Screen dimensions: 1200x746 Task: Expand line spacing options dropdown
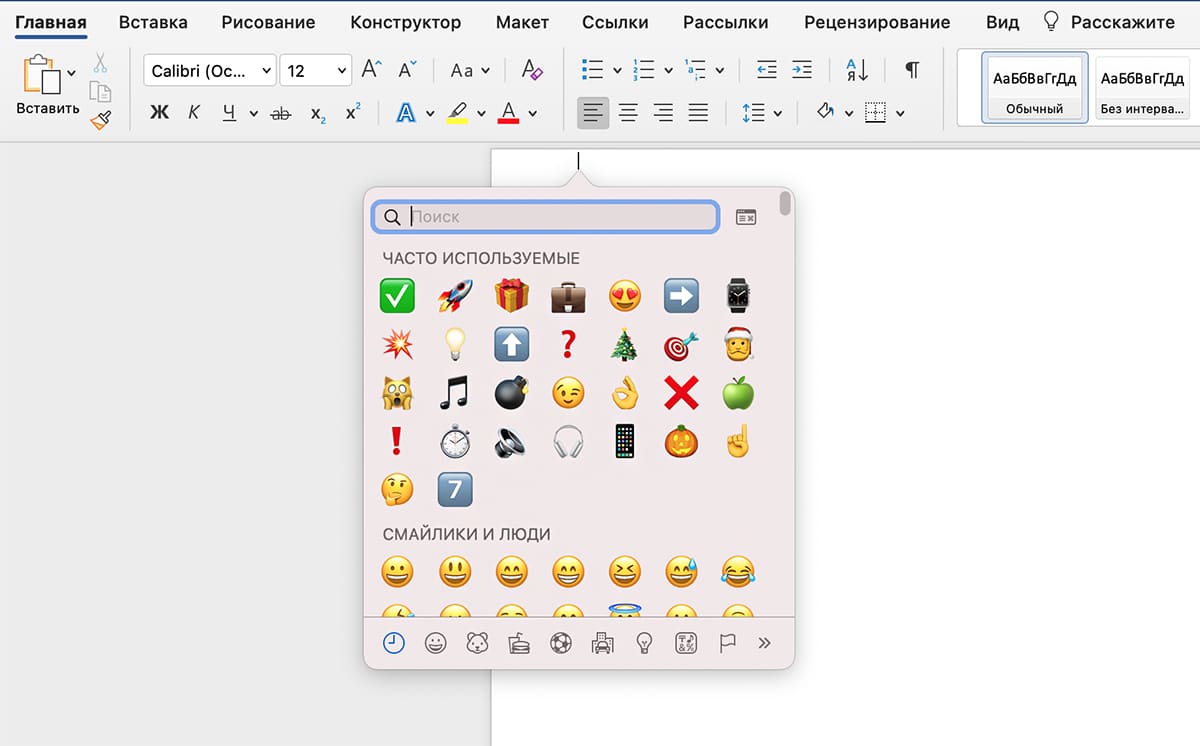[x=777, y=113]
